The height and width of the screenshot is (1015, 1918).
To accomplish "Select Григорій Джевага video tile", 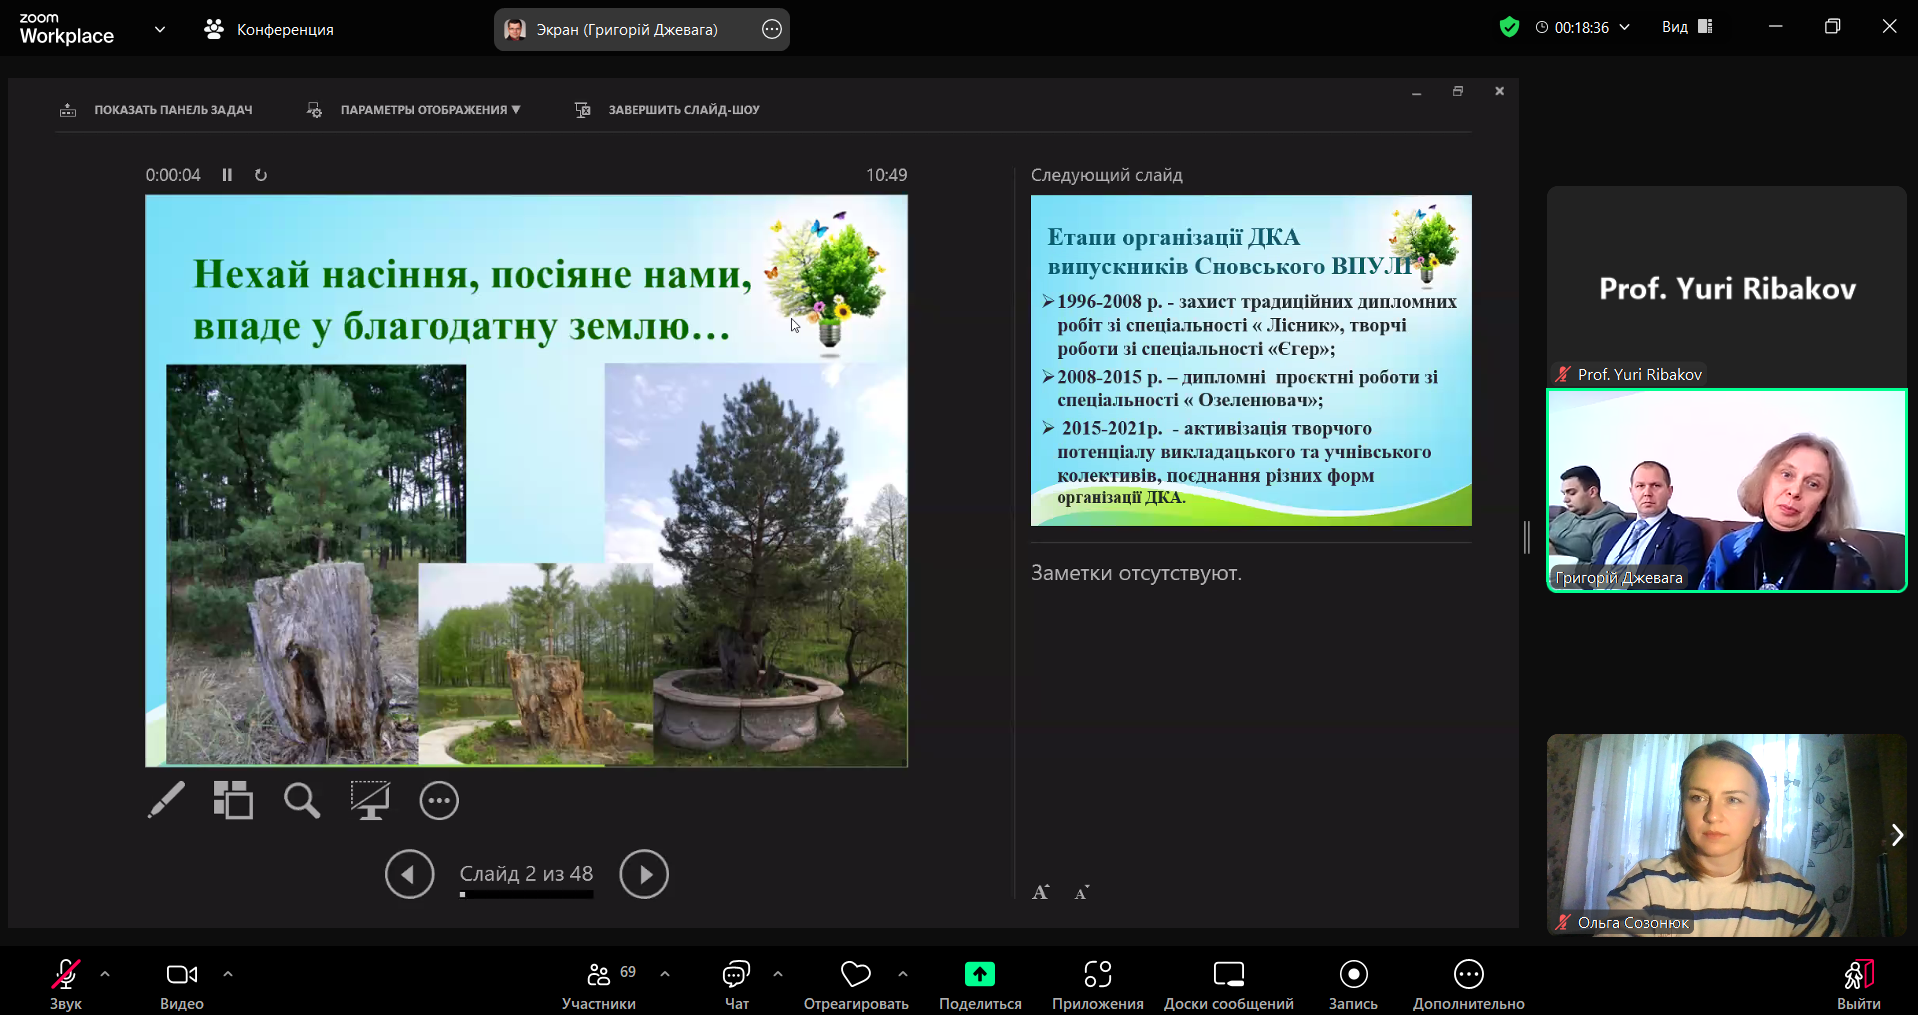I will [1727, 491].
